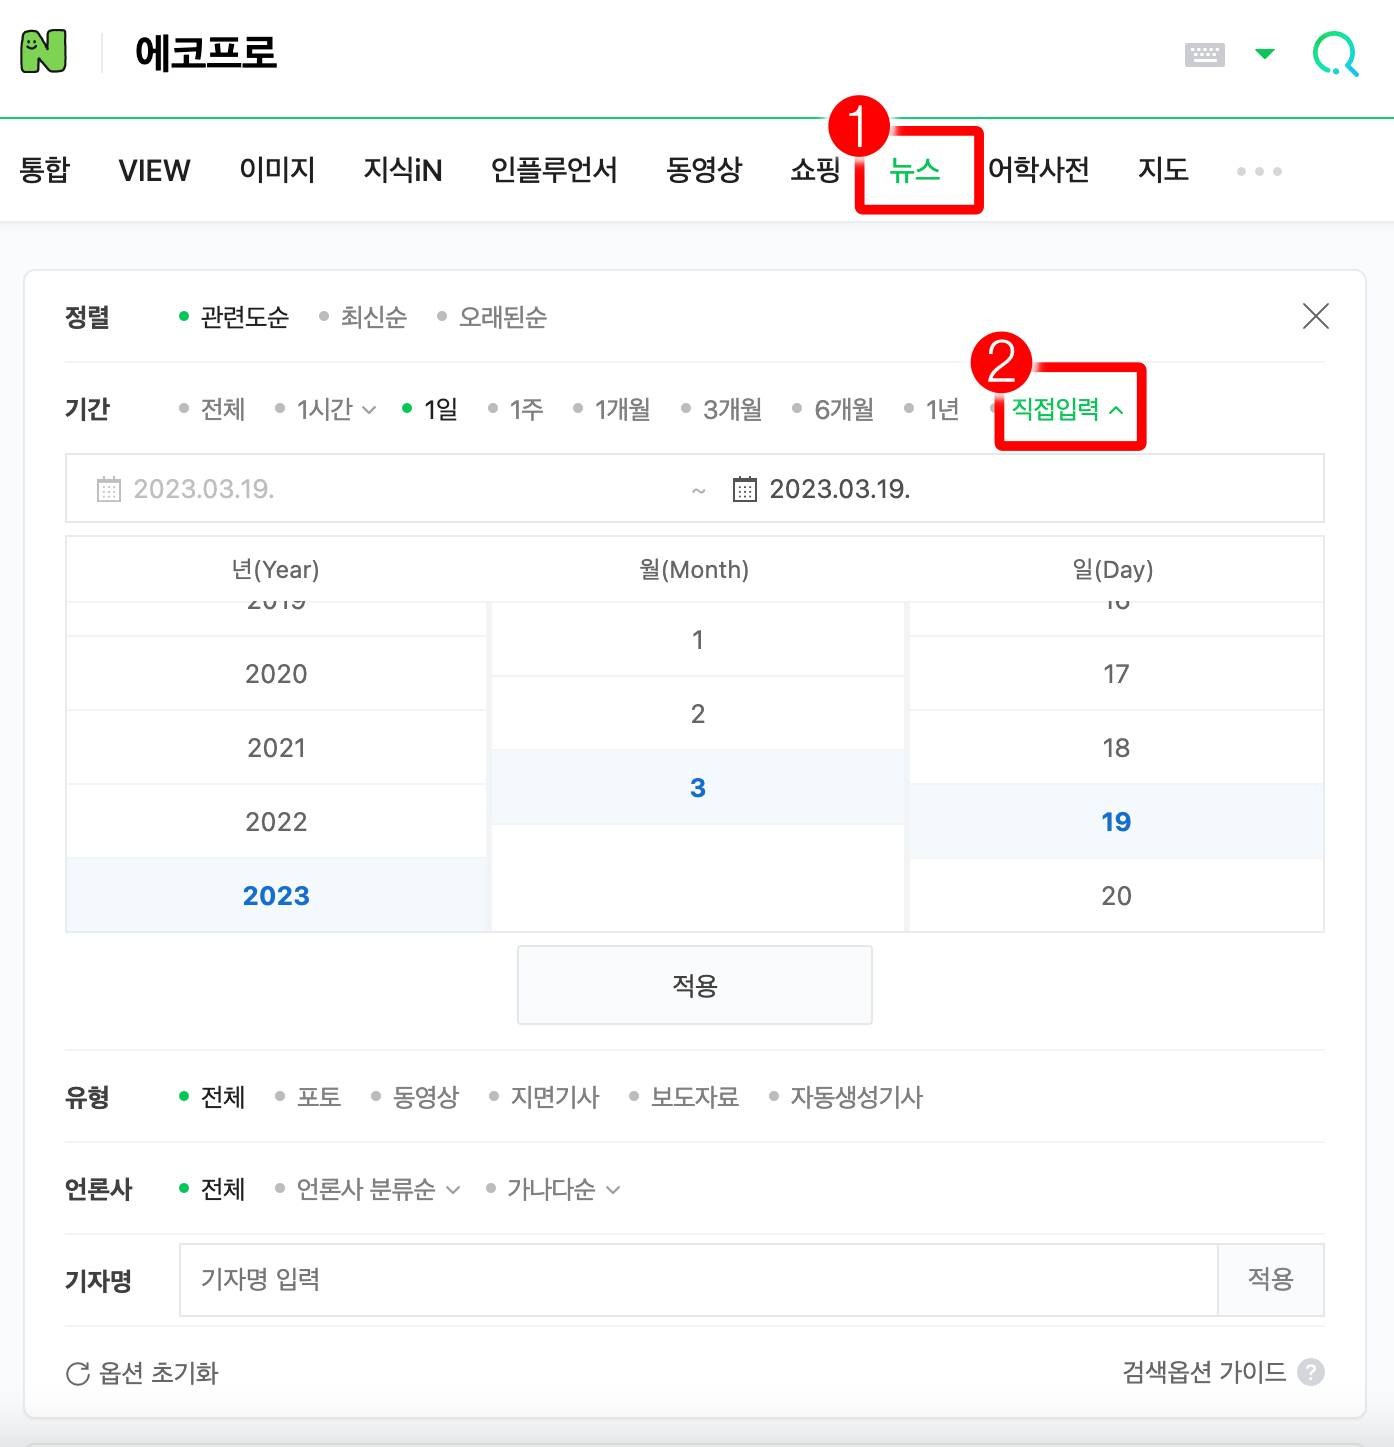Apply the selected date range with 적용
The height and width of the screenshot is (1447, 1394).
coord(694,985)
